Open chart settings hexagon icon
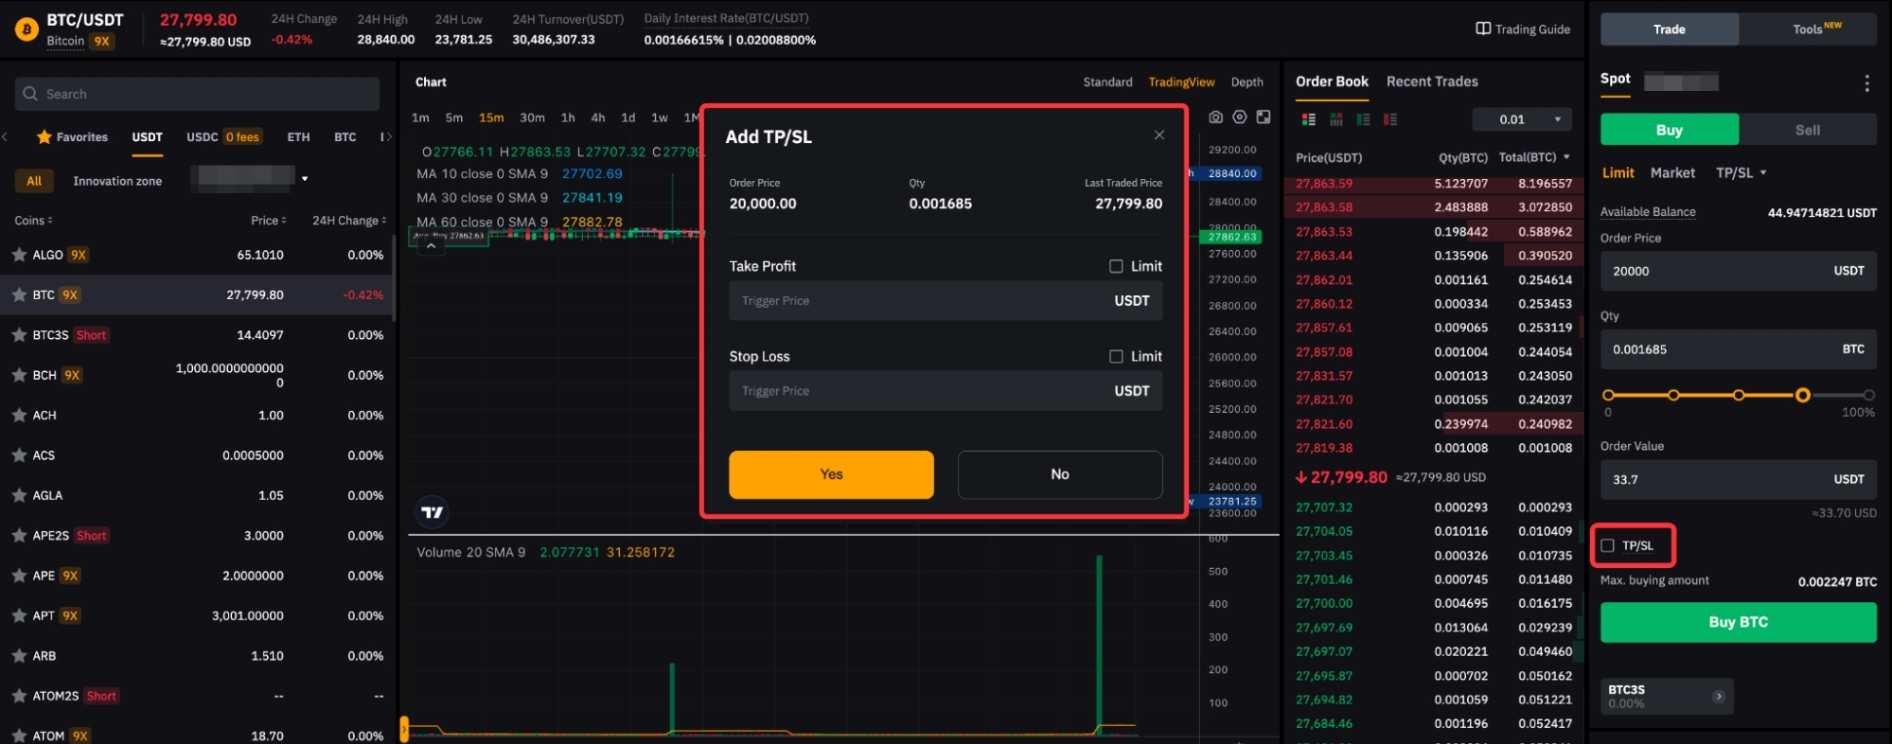1892x744 pixels. pos(1239,118)
